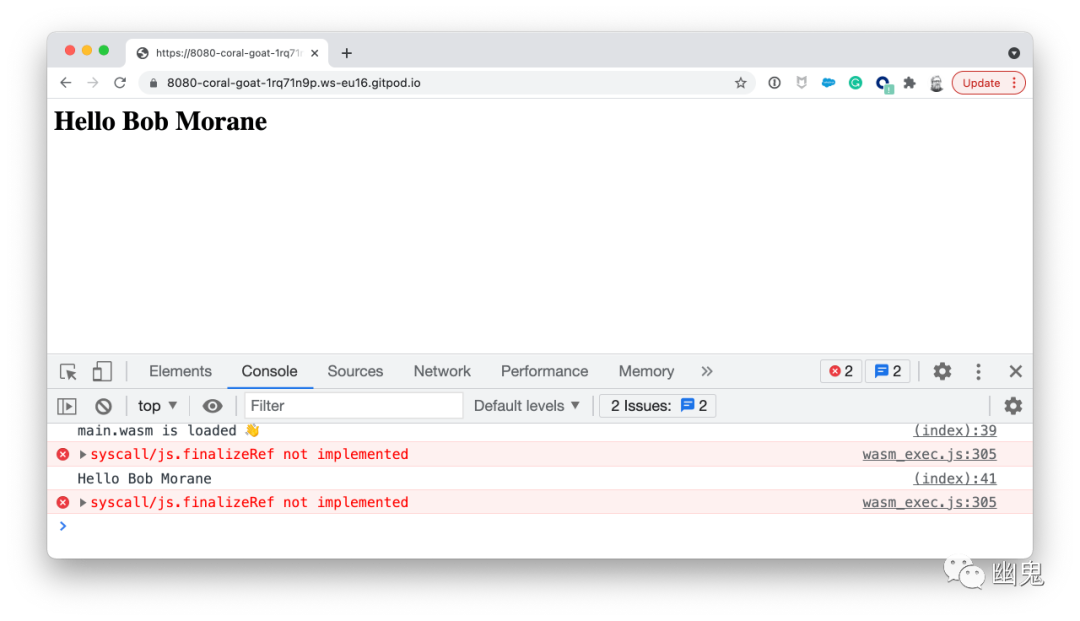This screenshot has height=621, width=1080.
Task: Switch to the Sources tab
Action: coord(355,371)
